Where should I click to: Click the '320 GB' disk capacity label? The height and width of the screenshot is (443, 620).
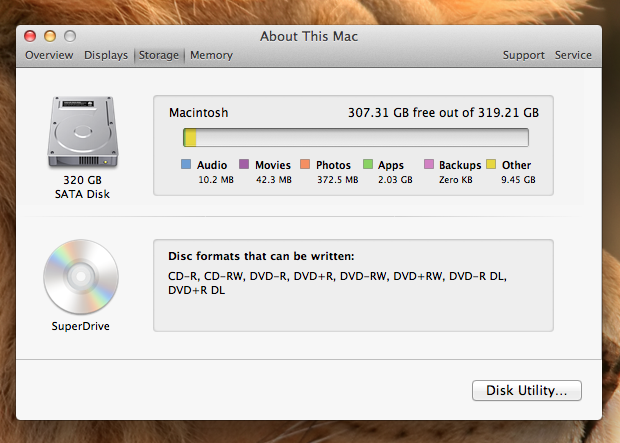pos(83,180)
